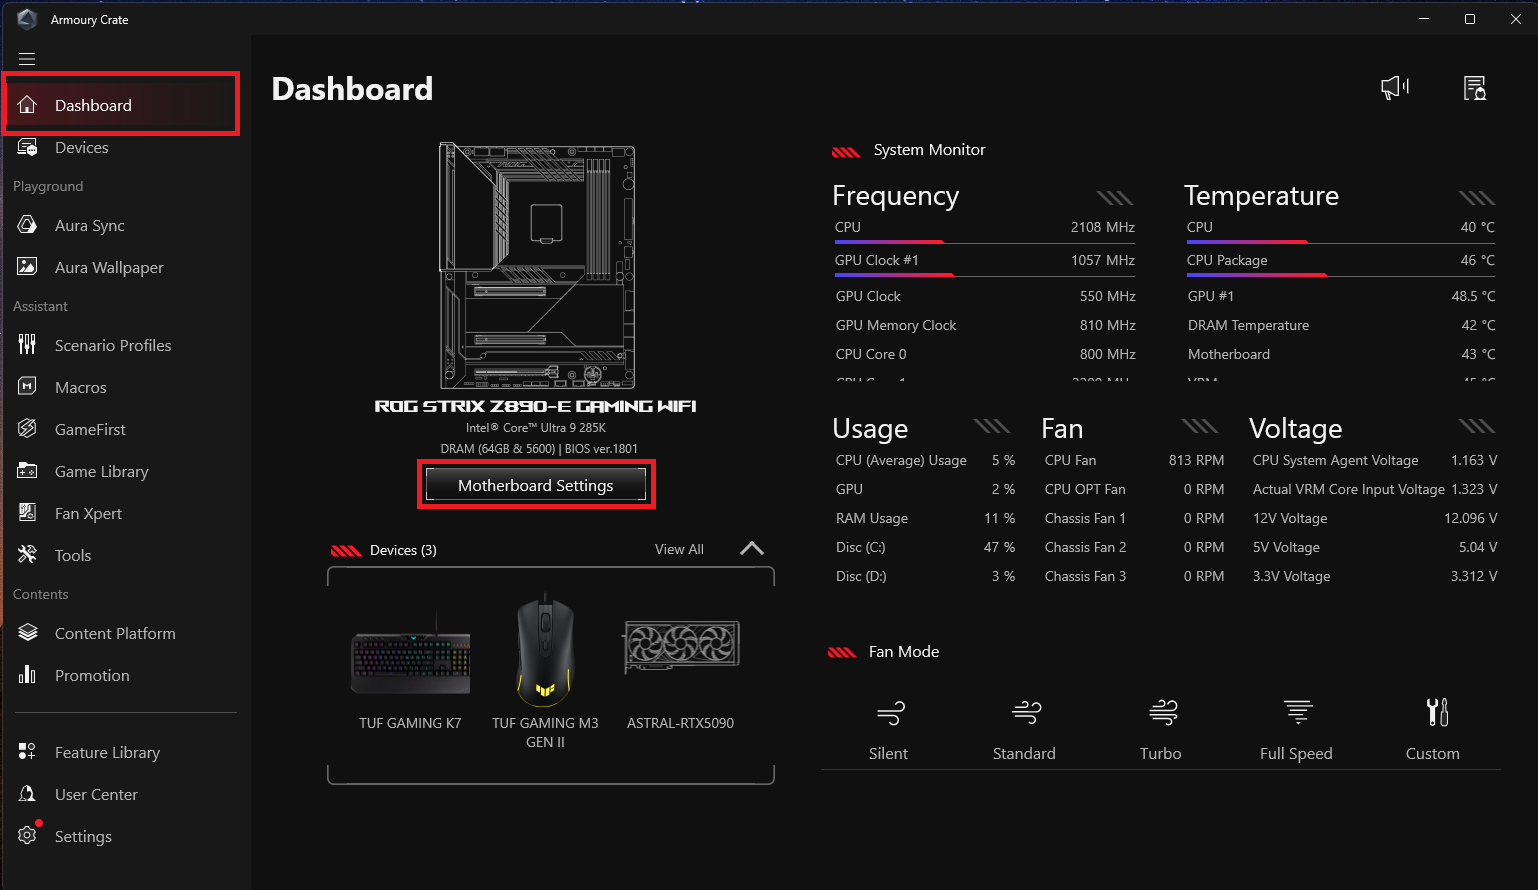This screenshot has height=890, width=1538.
Task: Select the ASTRAL-RTX5090 graphics card thumbnail
Action: [681, 646]
